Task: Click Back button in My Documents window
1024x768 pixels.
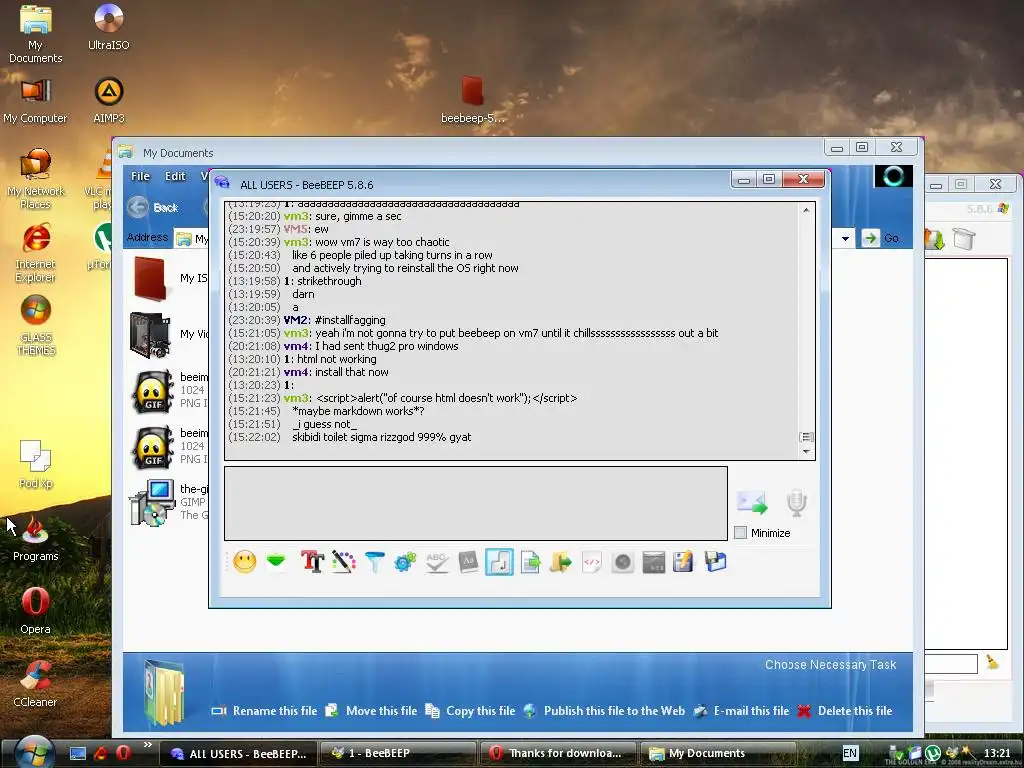Action: click(153, 207)
